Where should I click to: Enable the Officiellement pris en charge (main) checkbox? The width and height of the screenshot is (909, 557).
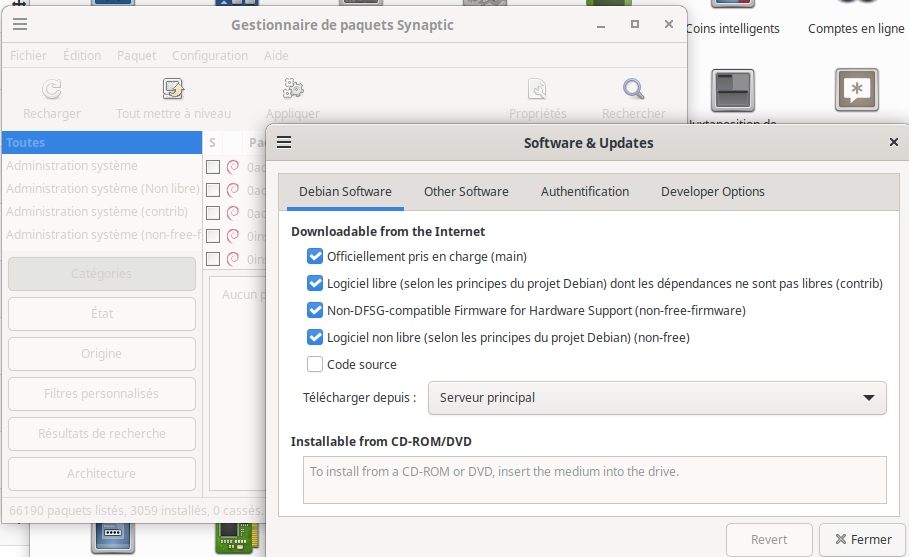315,256
